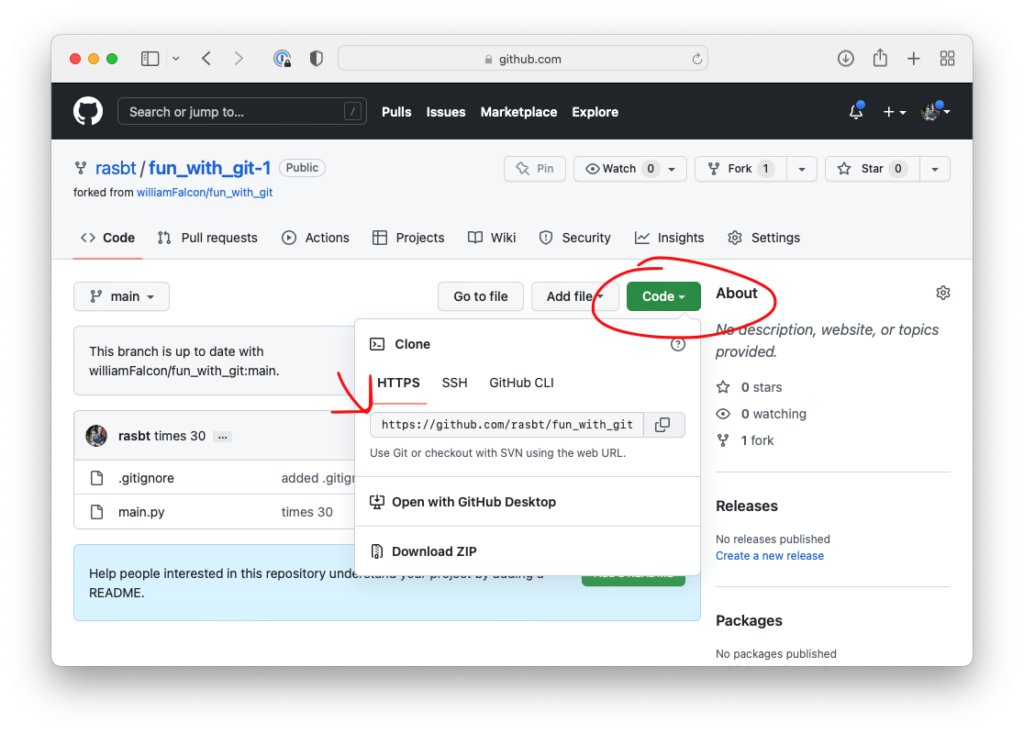1024x734 pixels.
Task: Open your profile avatar menu
Action: 931,111
